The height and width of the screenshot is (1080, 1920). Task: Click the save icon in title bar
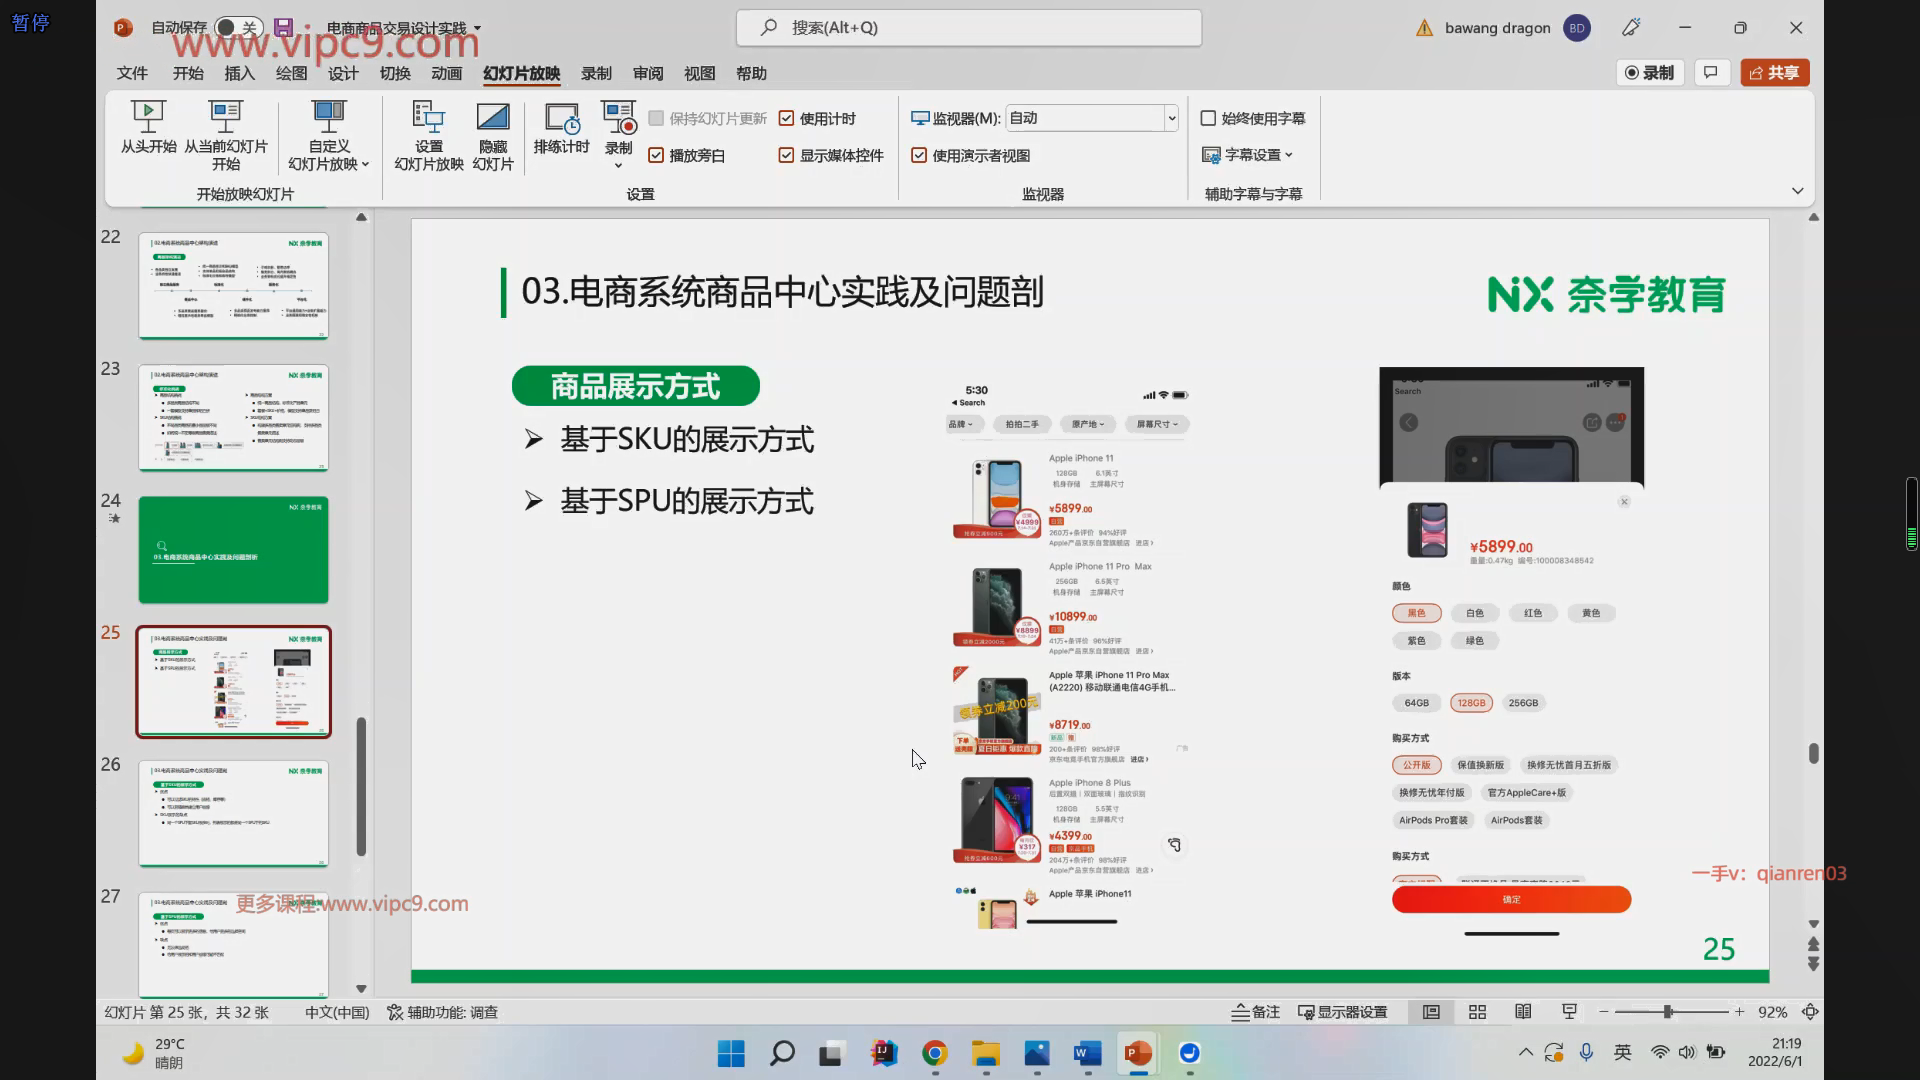(x=283, y=28)
